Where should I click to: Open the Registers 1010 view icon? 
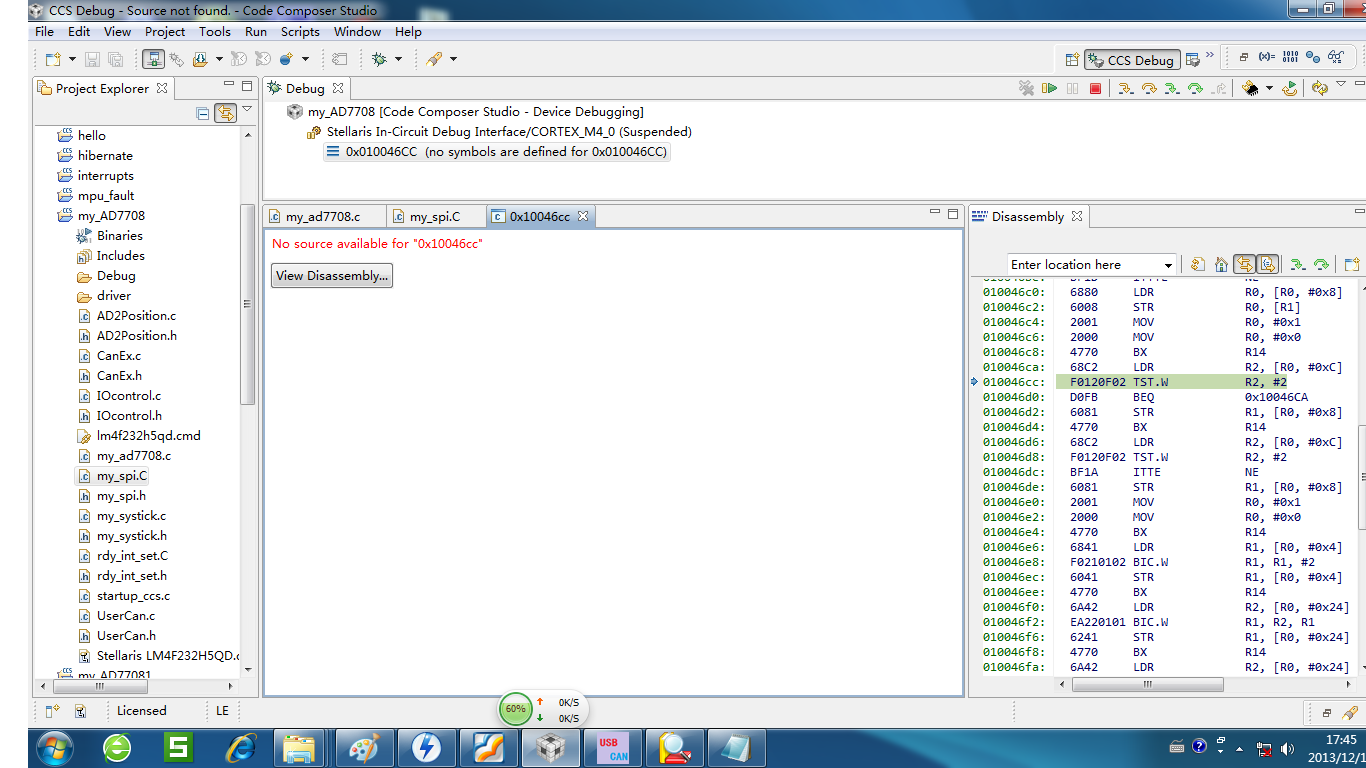click(x=1290, y=58)
